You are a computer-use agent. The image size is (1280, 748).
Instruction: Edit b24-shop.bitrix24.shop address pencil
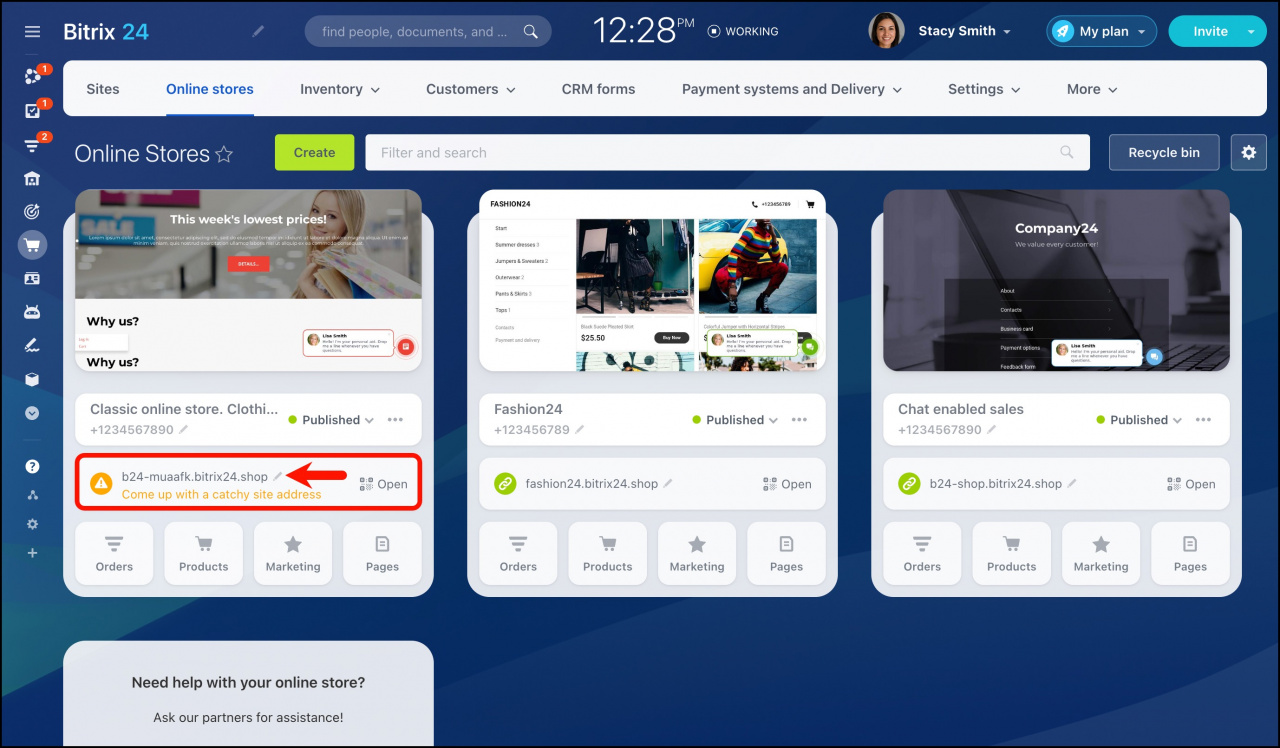point(1072,484)
